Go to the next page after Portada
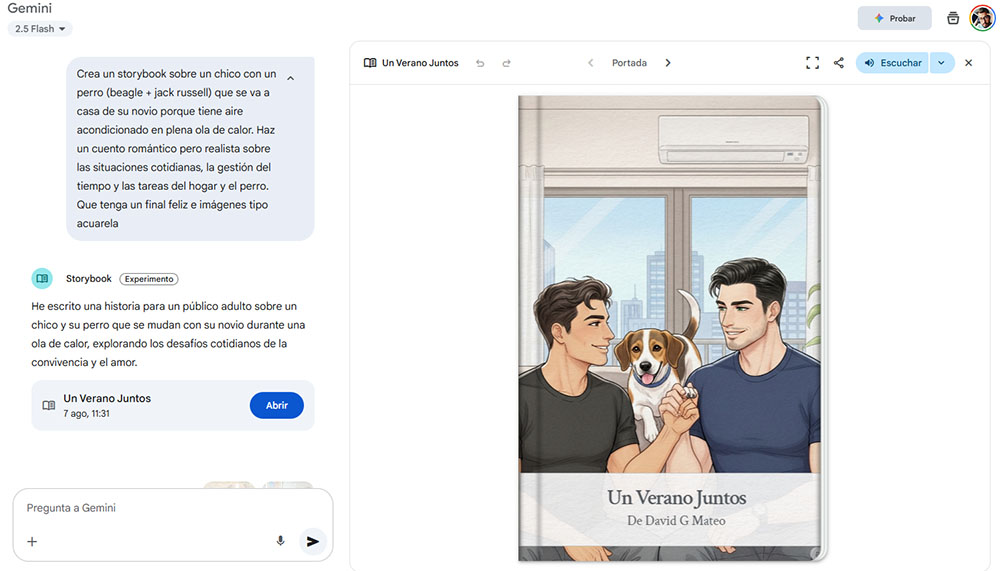The image size is (1000, 571). (668, 63)
